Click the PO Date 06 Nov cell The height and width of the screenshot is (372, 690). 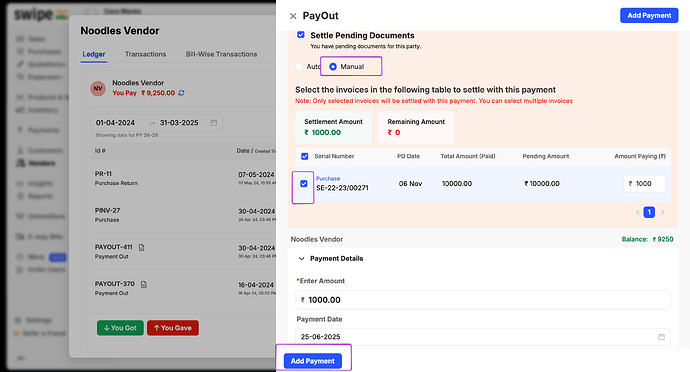[x=410, y=184]
